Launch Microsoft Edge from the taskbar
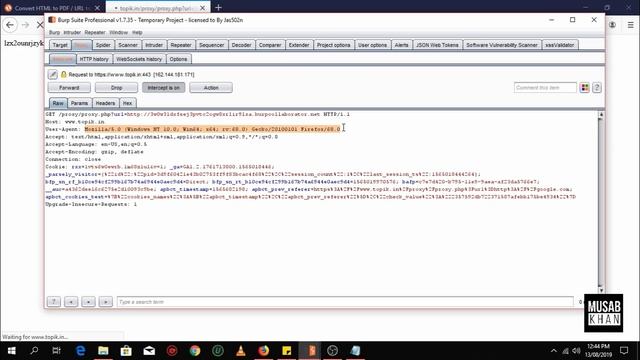This screenshot has width=640, height=360. pos(80,351)
